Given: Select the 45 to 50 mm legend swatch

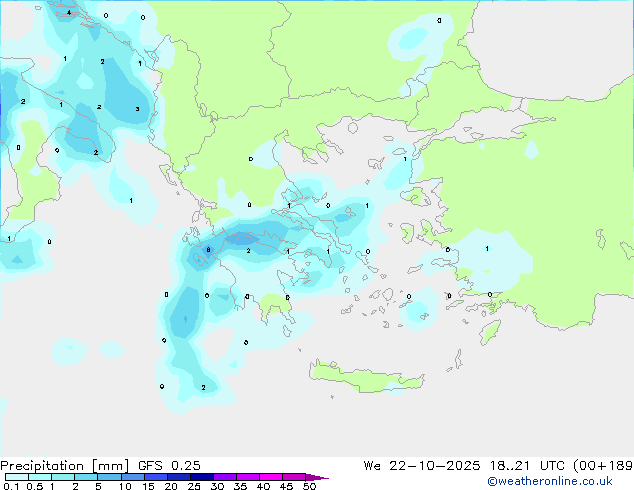Looking at the screenshot, I should (x=294, y=477).
